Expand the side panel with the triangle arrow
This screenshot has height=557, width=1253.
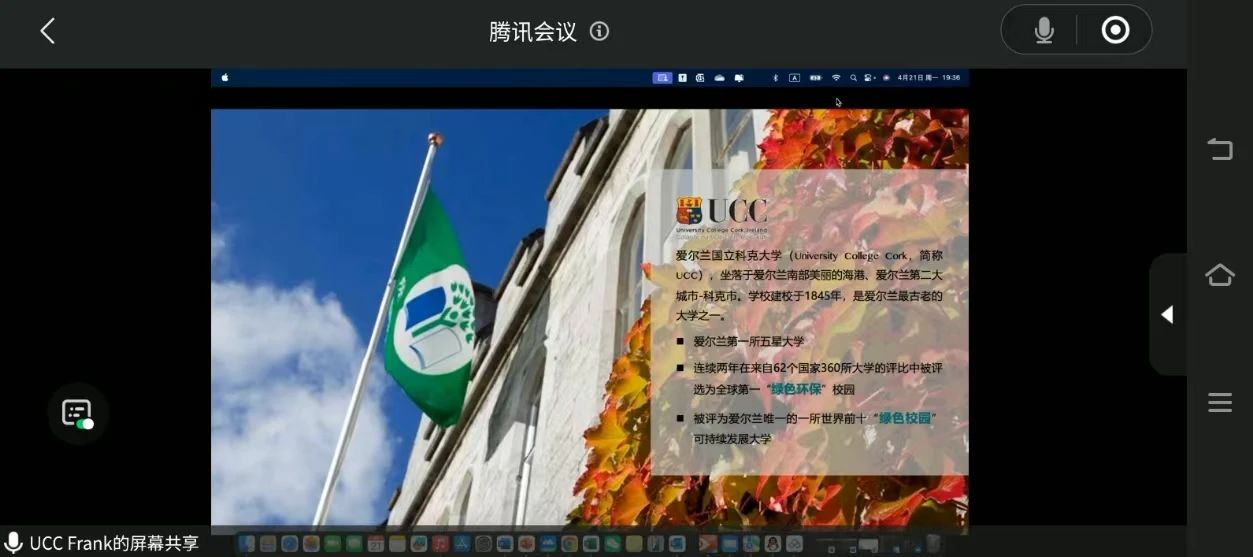(1166, 315)
